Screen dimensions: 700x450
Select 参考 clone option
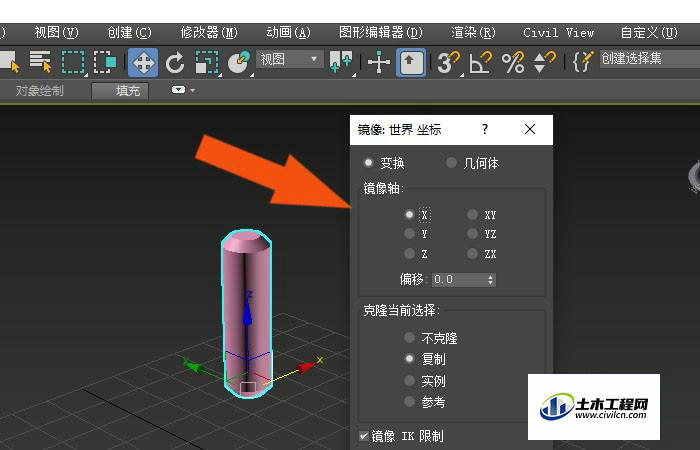(409, 401)
